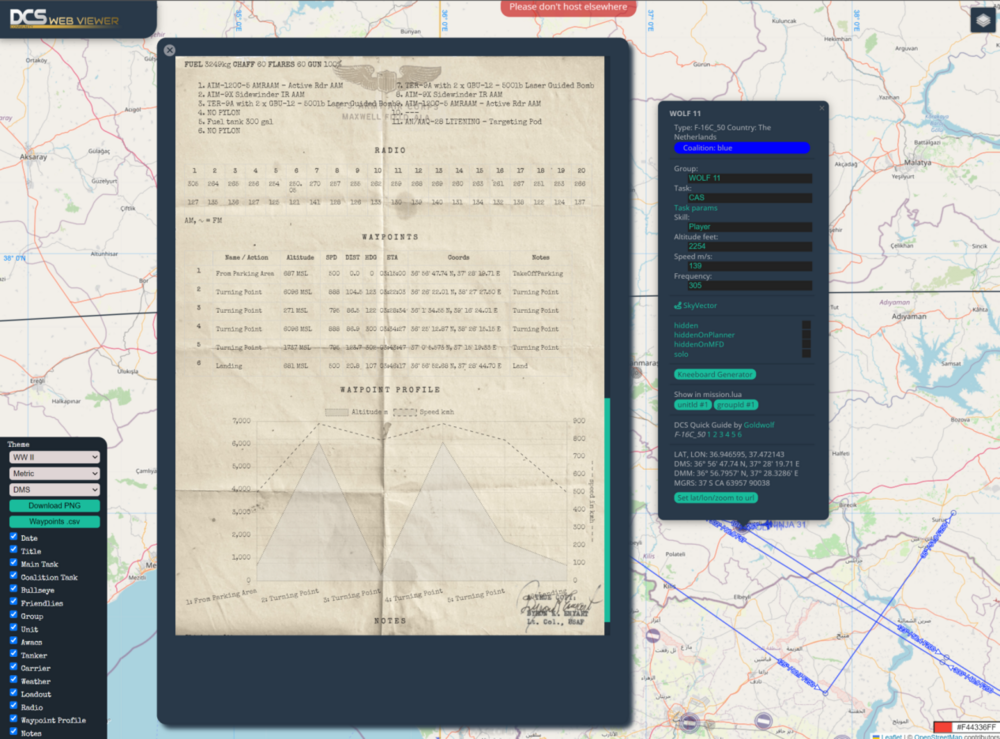Toggle the hiddenOnMFD checkbox

point(806,344)
